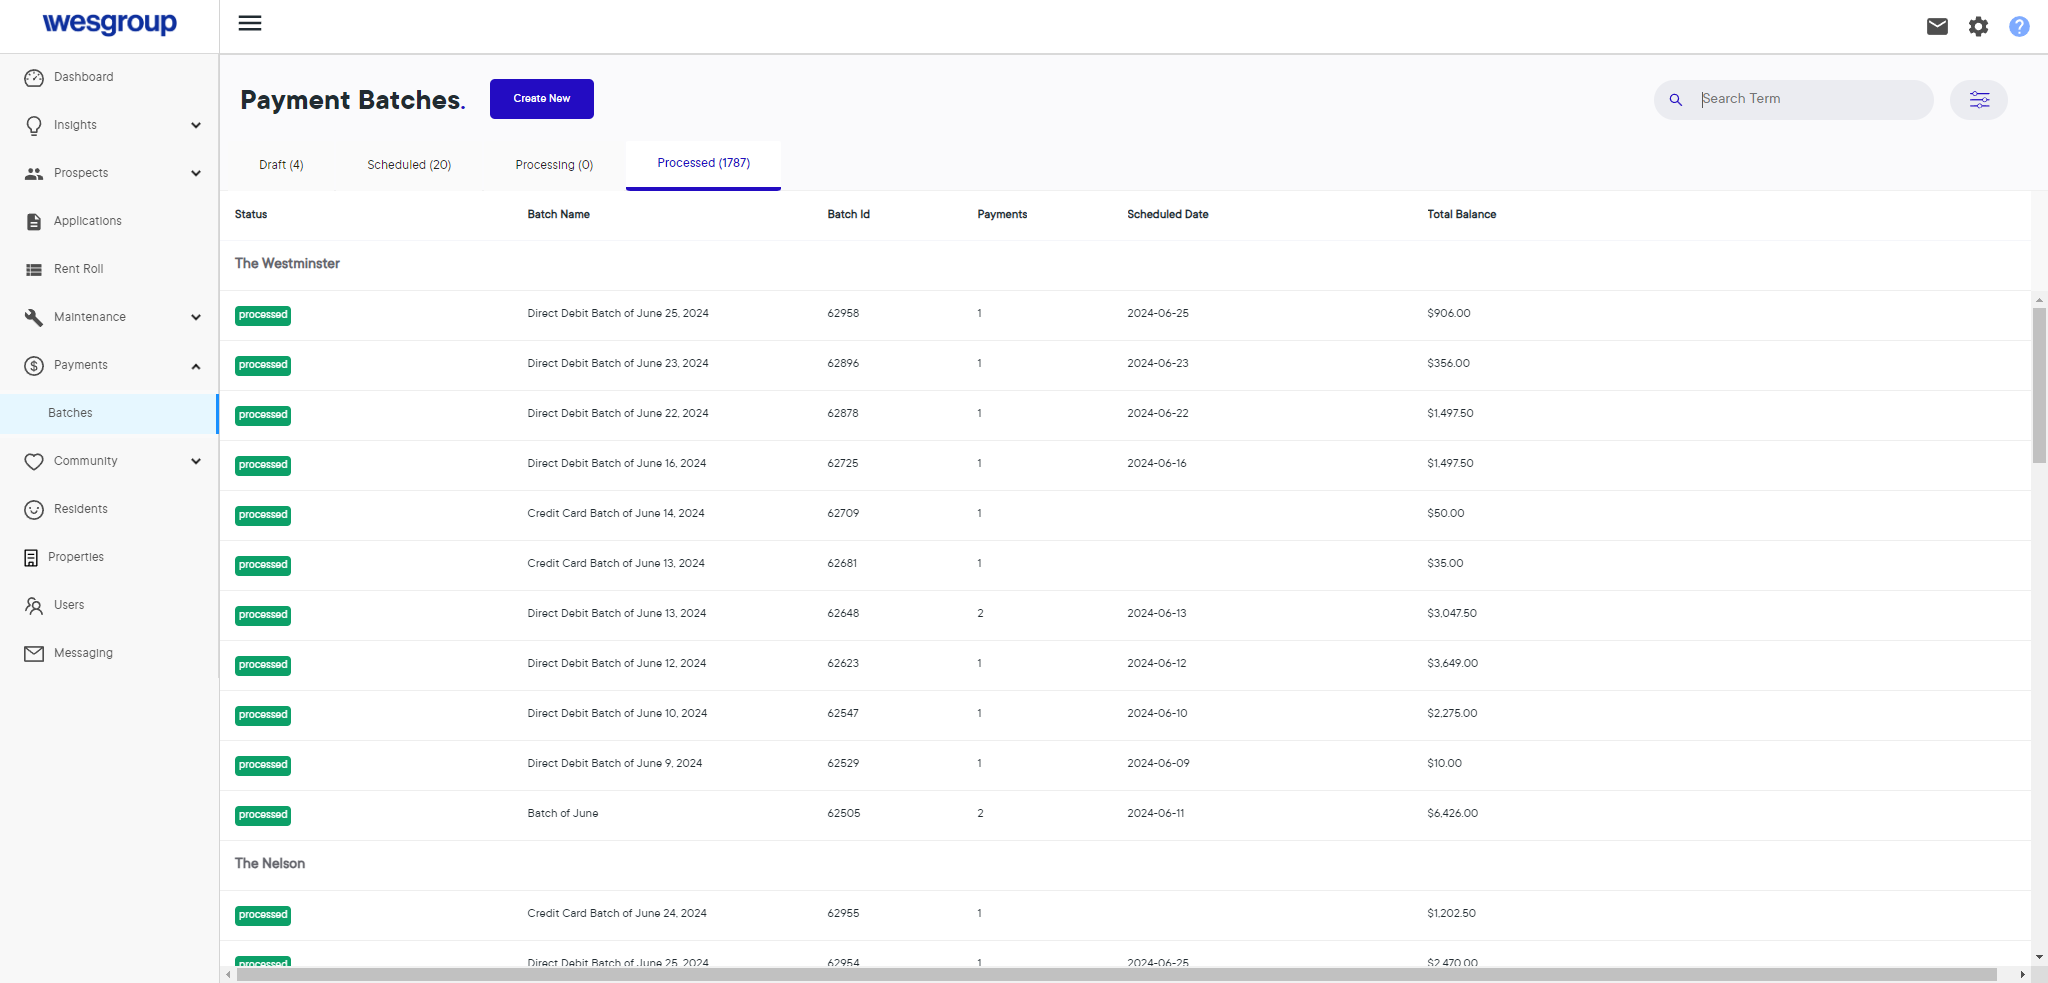Viewport: 2048px width, 983px height.
Task: Click the Total Balance column header
Action: [x=1461, y=214]
